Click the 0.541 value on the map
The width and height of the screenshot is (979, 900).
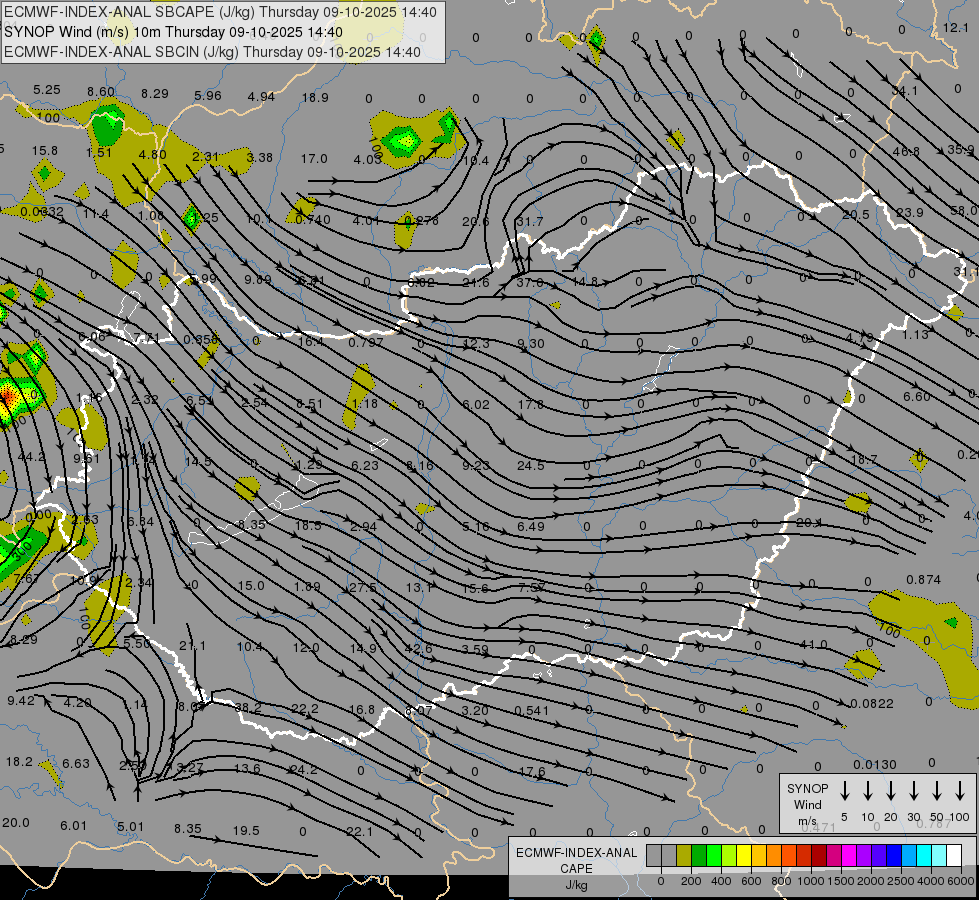click(x=532, y=710)
